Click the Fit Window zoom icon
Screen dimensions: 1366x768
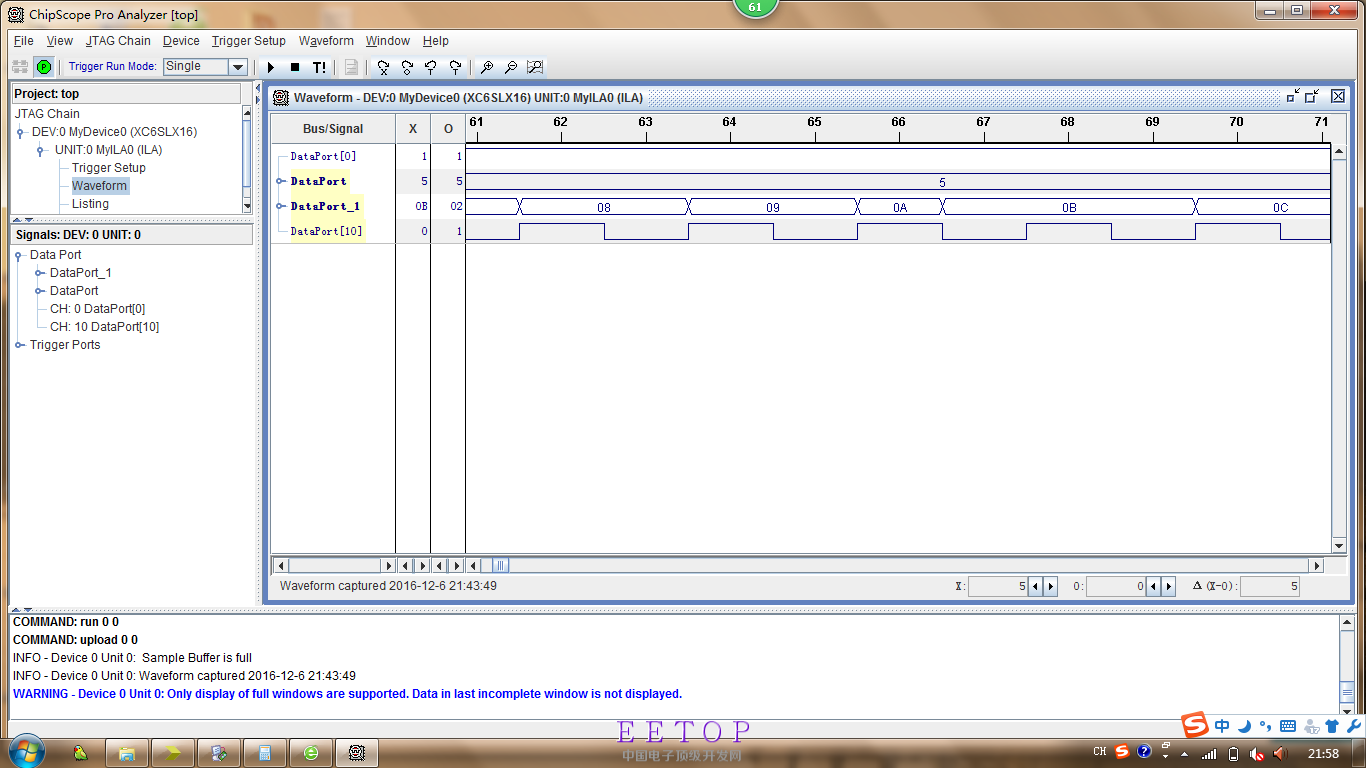click(x=535, y=67)
